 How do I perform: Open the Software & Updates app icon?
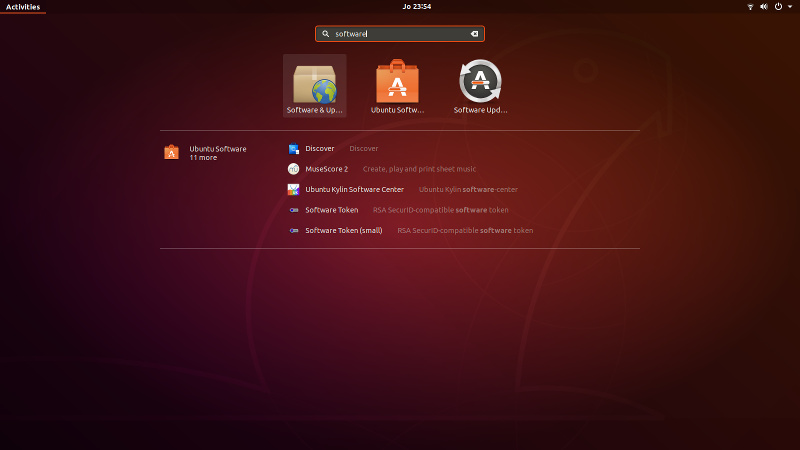[315, 84]
